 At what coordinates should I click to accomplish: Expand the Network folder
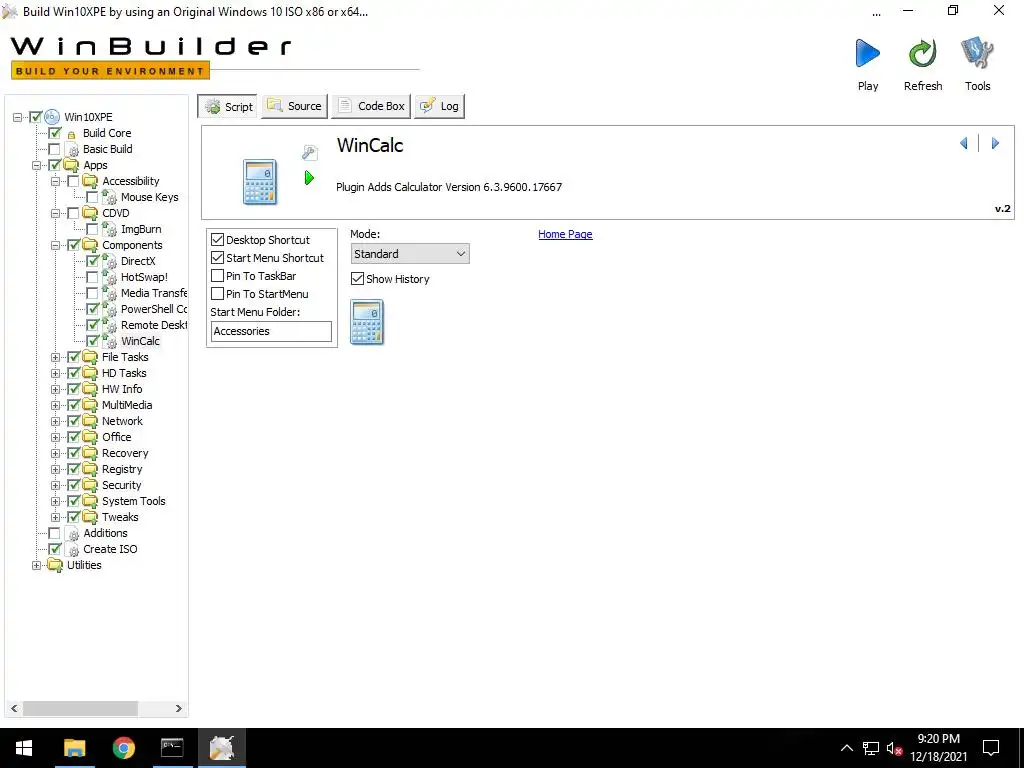tap(56, 421)
